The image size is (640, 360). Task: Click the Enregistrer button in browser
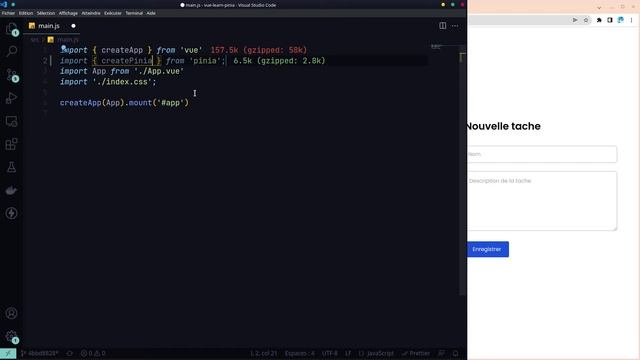[x=488, y=249]
